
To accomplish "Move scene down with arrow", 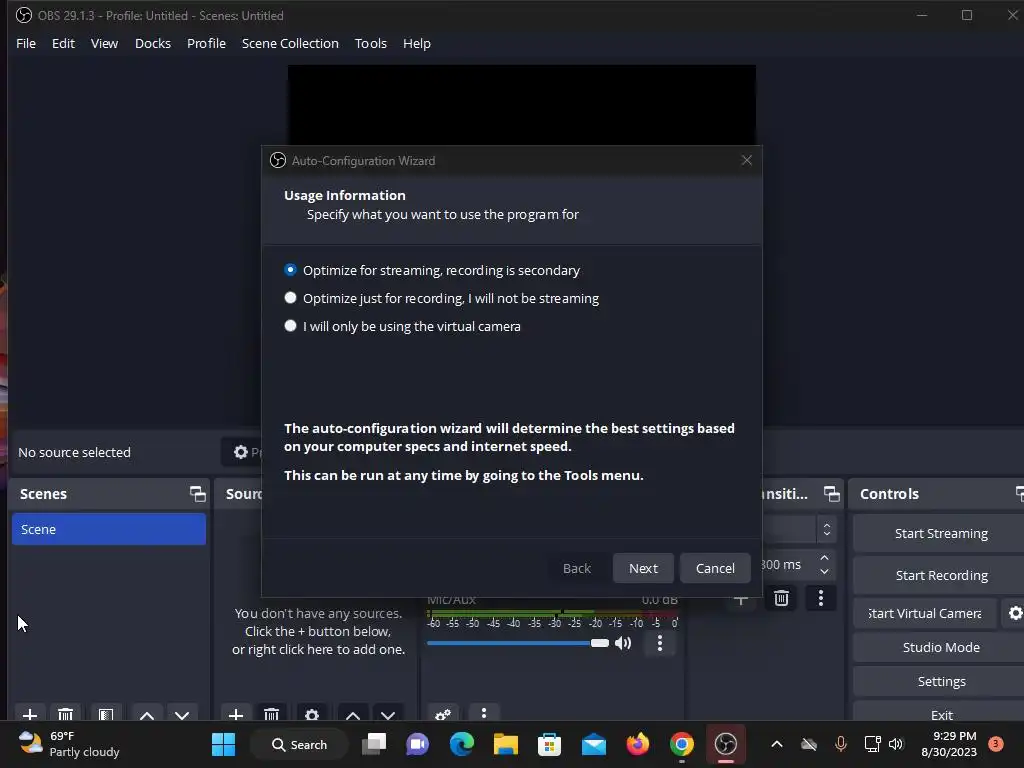I will tap(182, 714).
